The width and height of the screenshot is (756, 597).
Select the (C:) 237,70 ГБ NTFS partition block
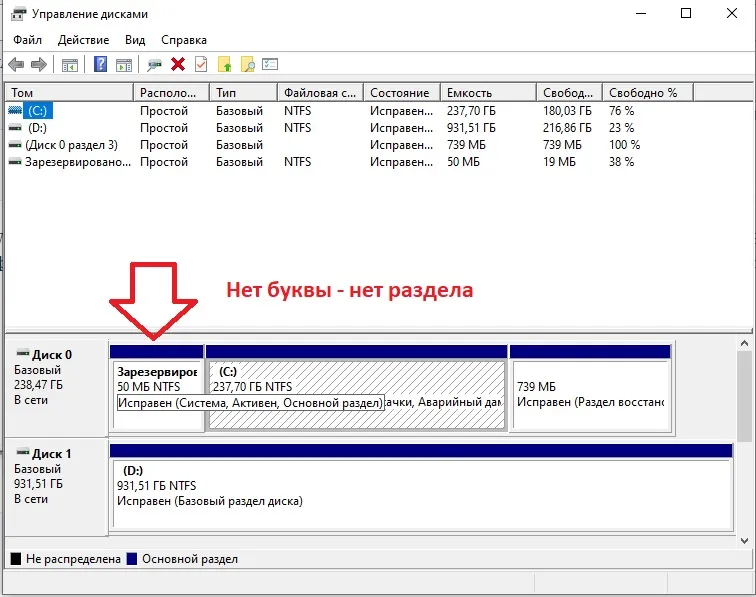tap(356, 388)
